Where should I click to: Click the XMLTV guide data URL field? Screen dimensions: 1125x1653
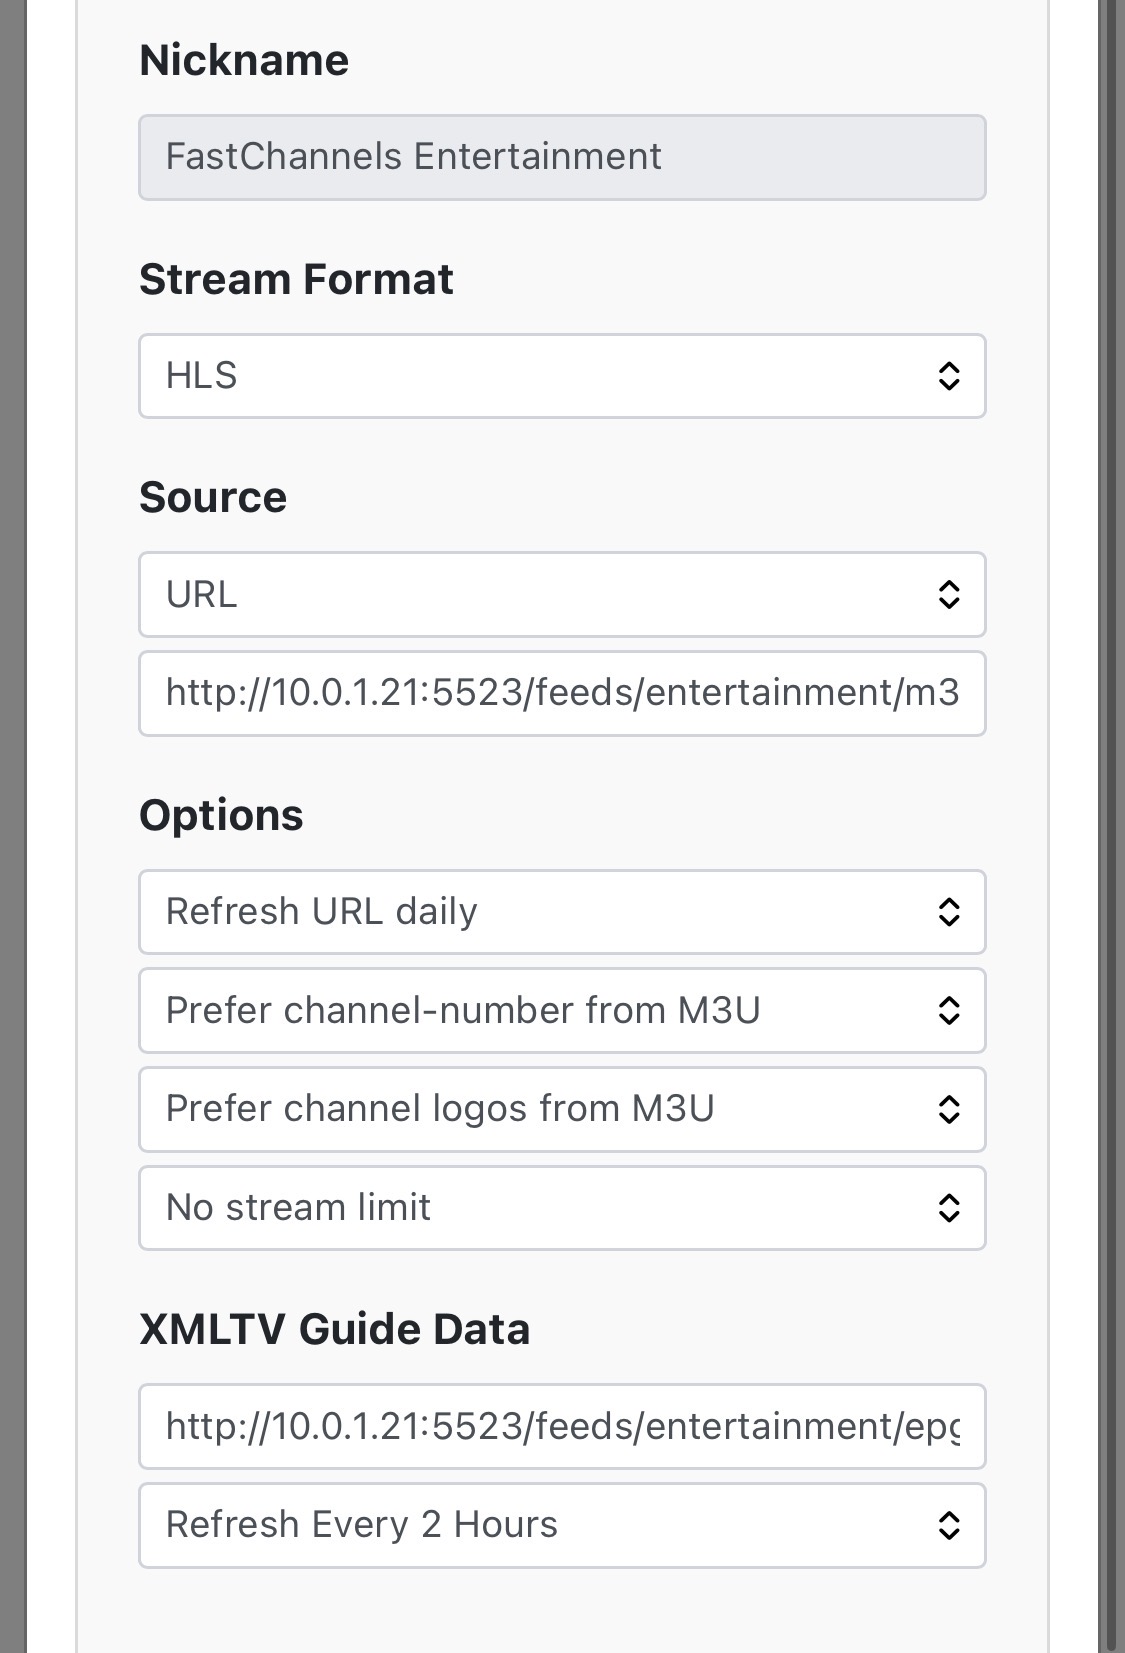(x=562, y=1426)
